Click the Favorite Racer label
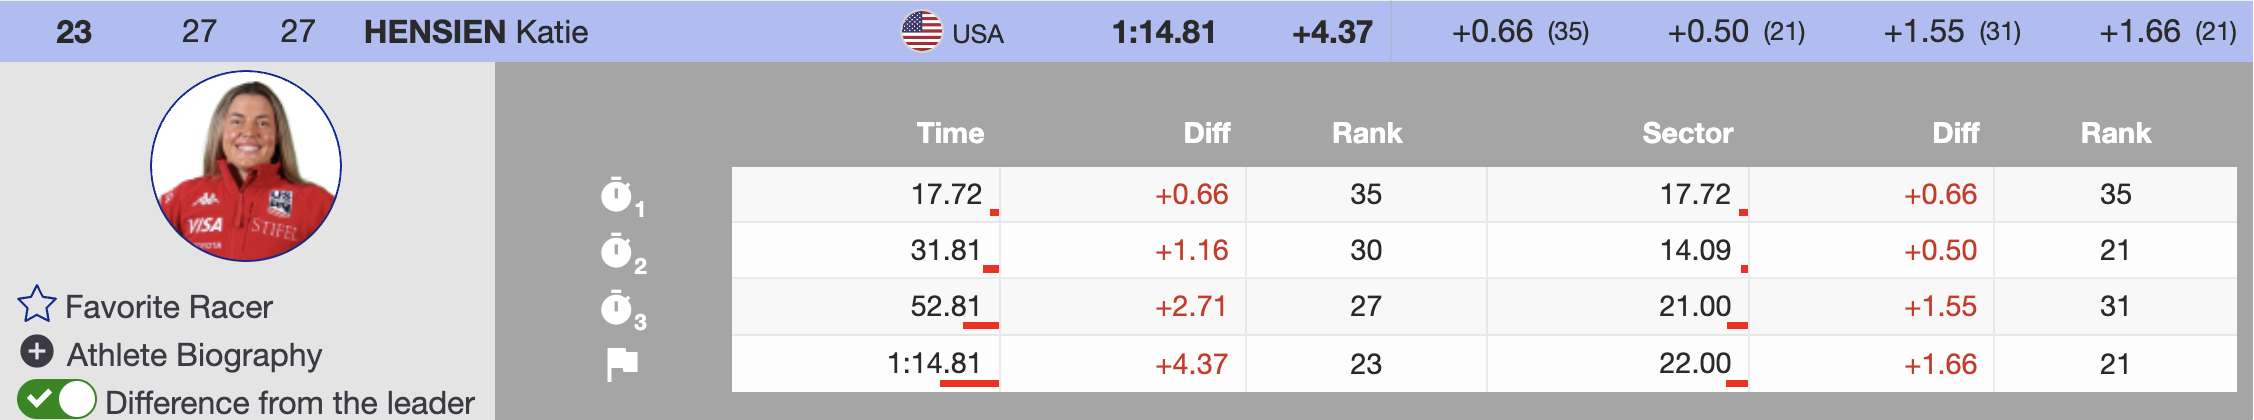Screen dimensions: 2254x420 tap(169, 307)
